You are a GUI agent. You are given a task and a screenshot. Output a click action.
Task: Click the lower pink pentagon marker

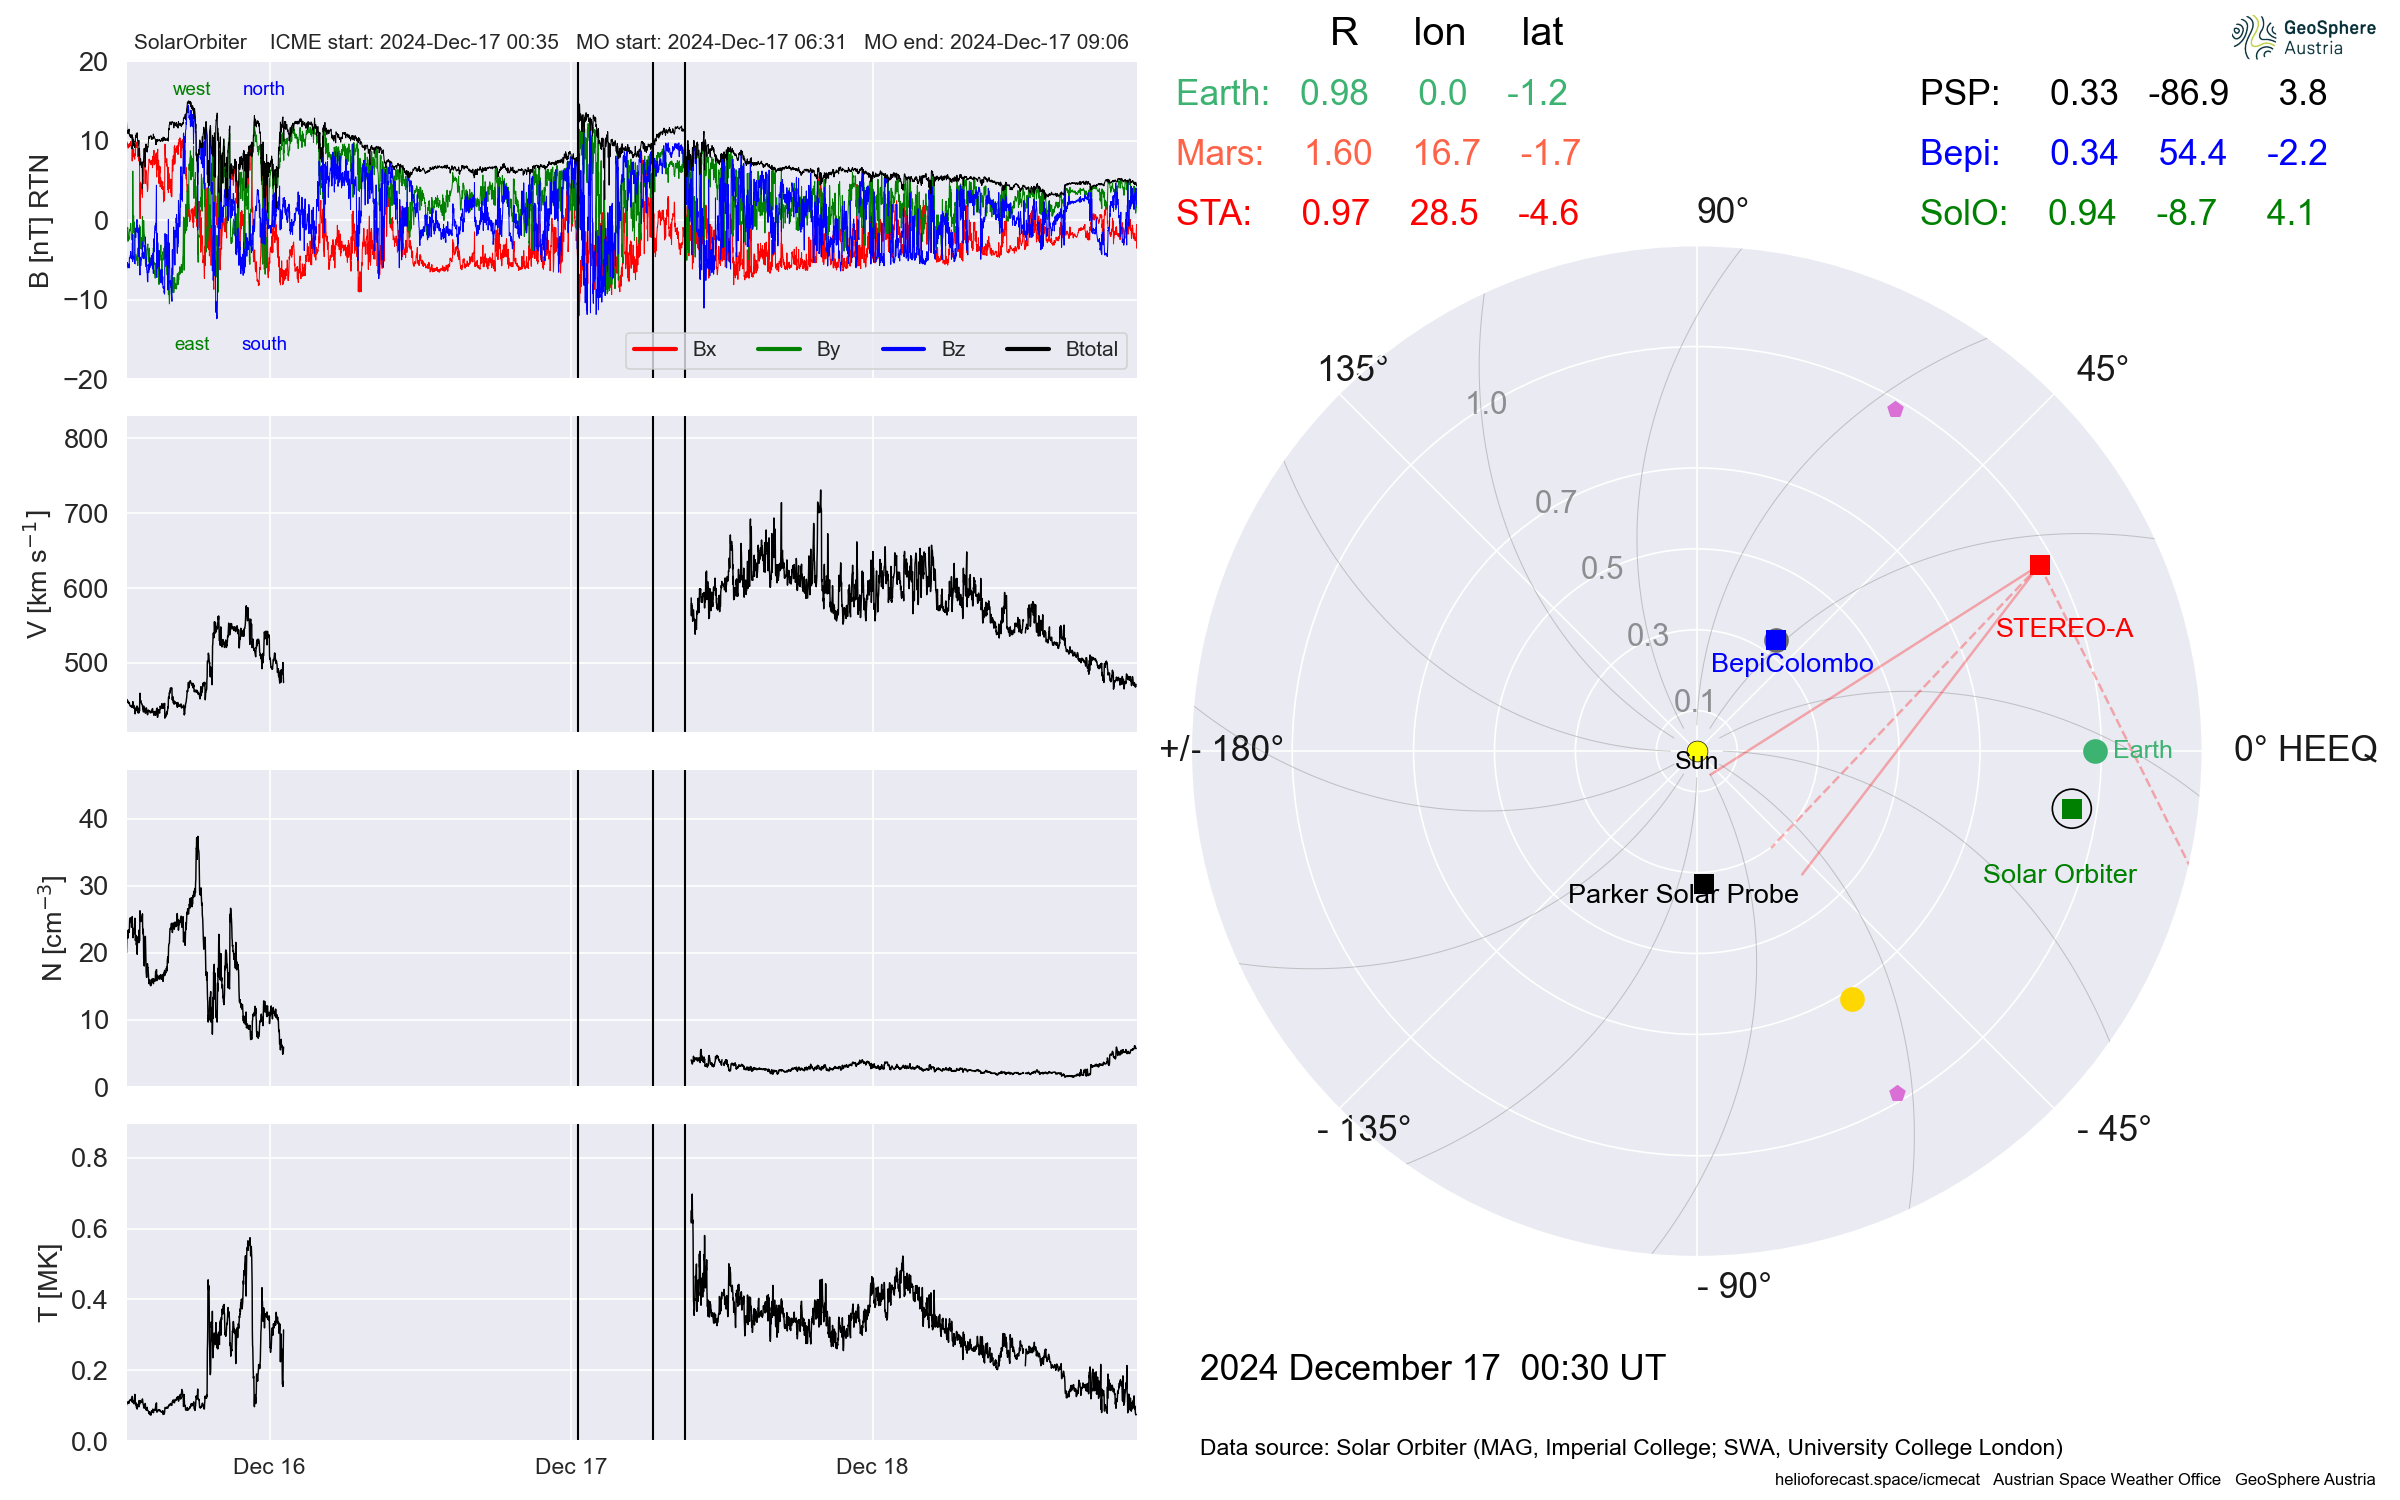coord(1897,1093)
